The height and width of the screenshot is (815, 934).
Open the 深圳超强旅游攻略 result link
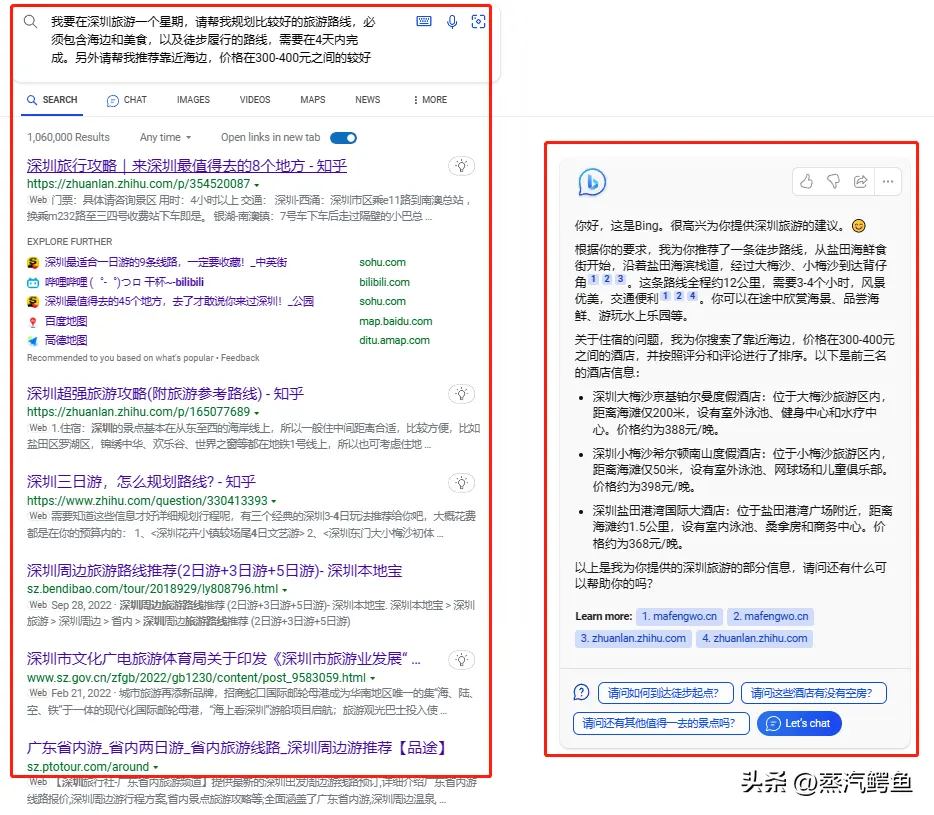(166, 393)
